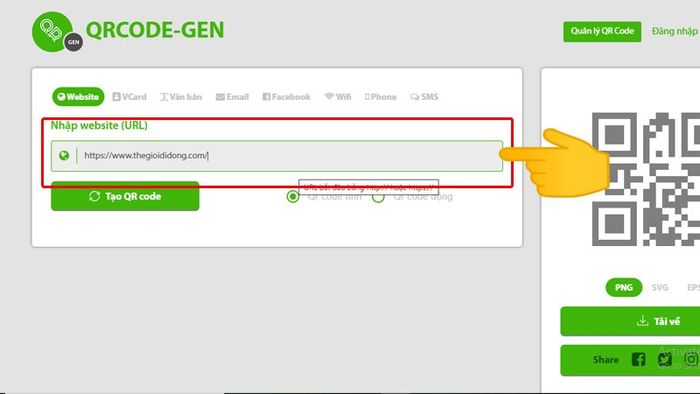Open Quản lý QR Code page
The width and height of the screenshot is (700, 394).
tap(602, 31)
